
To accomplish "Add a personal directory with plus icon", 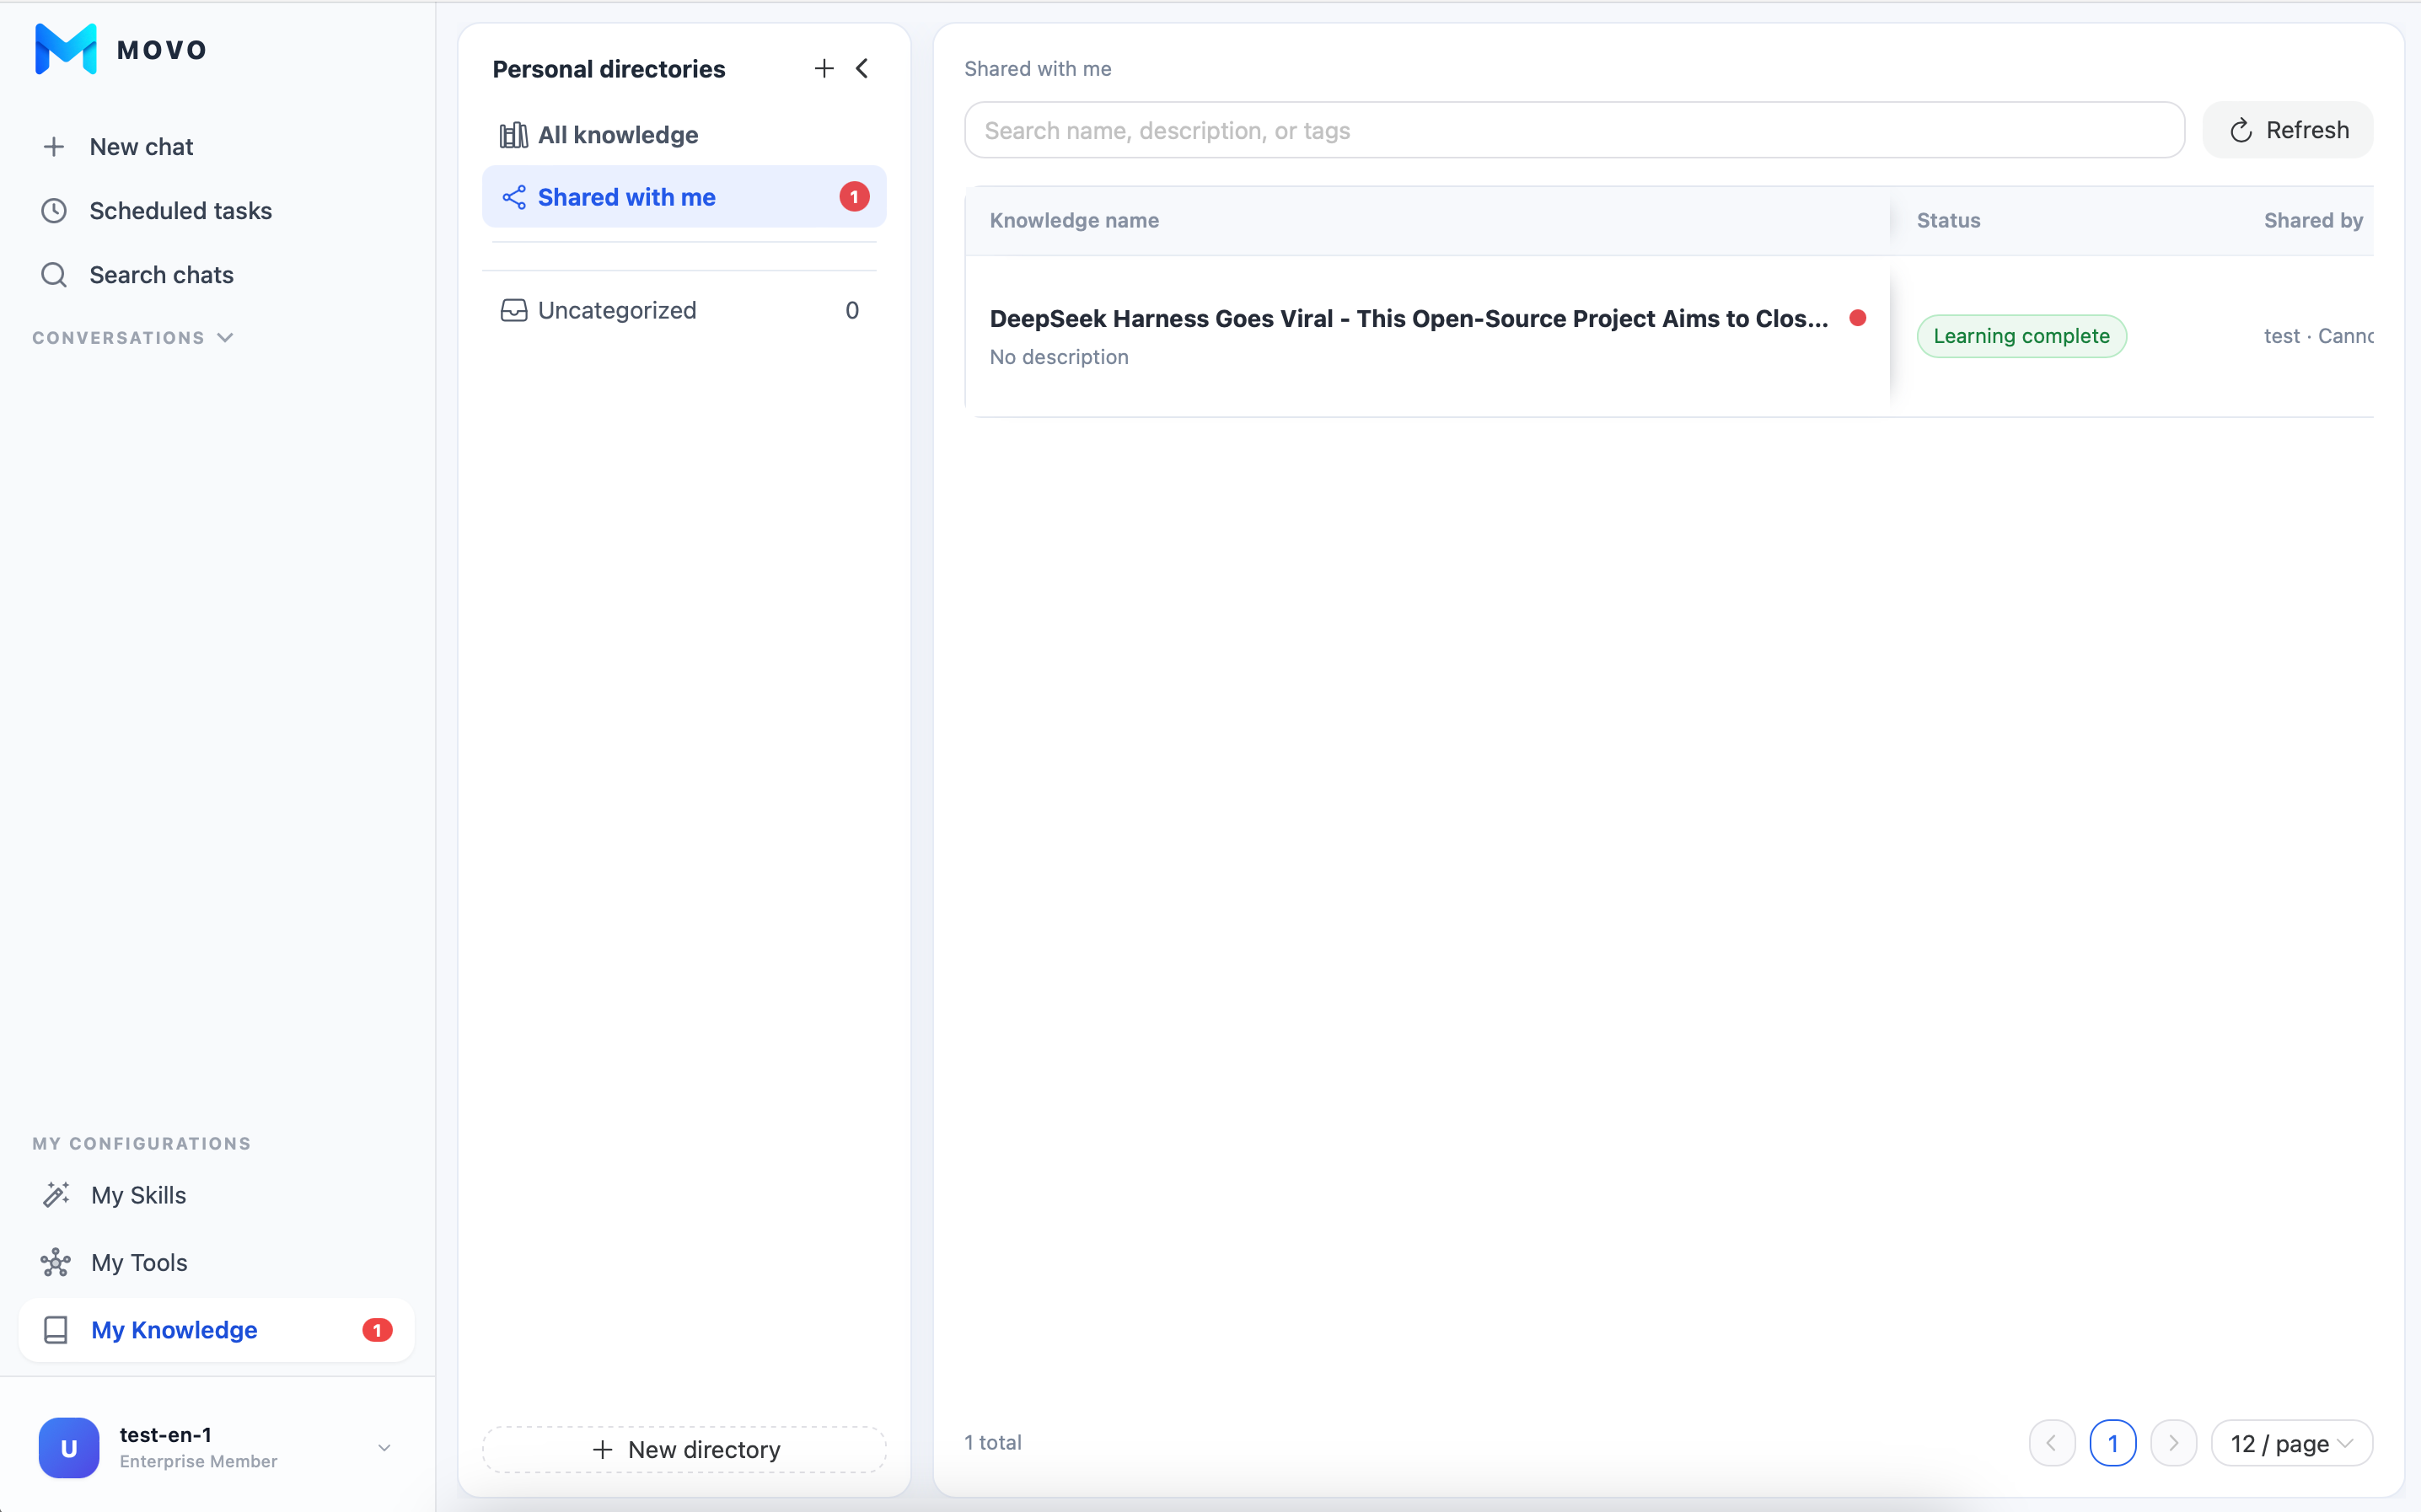I will pyautogui.click(x=824, y=68).
